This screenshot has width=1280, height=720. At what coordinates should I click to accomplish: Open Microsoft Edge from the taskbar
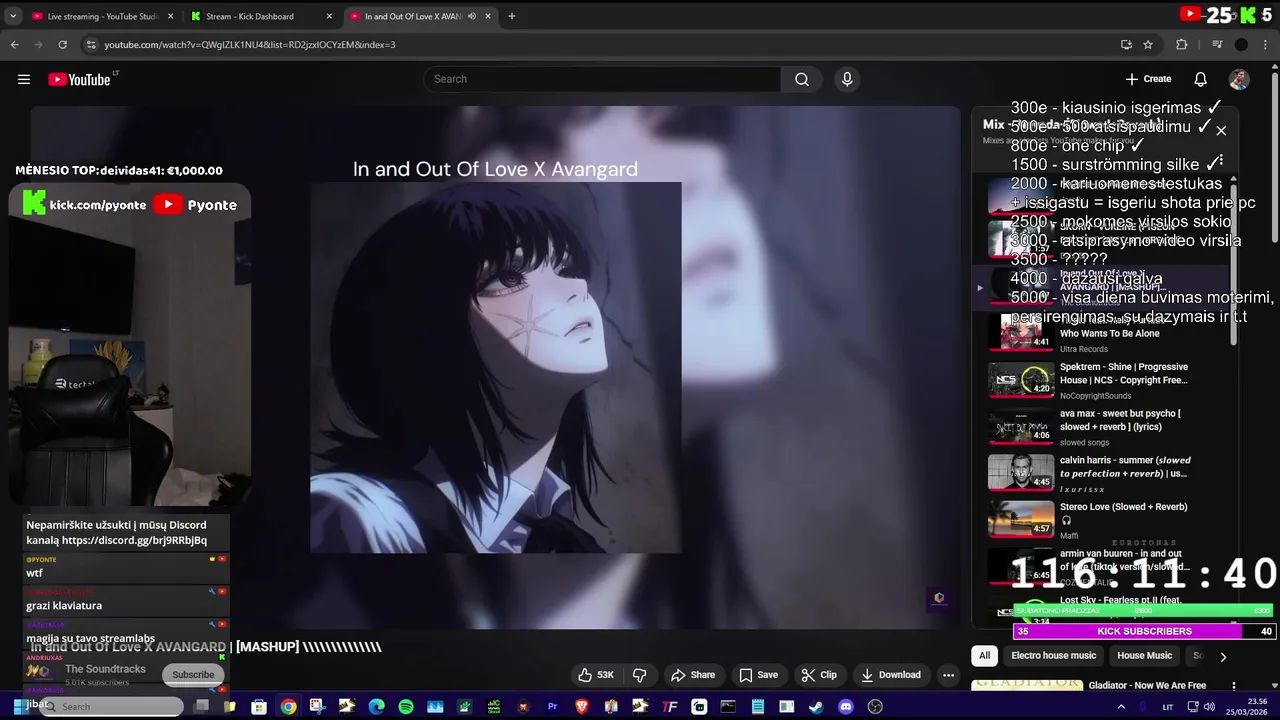coord(376,707)
